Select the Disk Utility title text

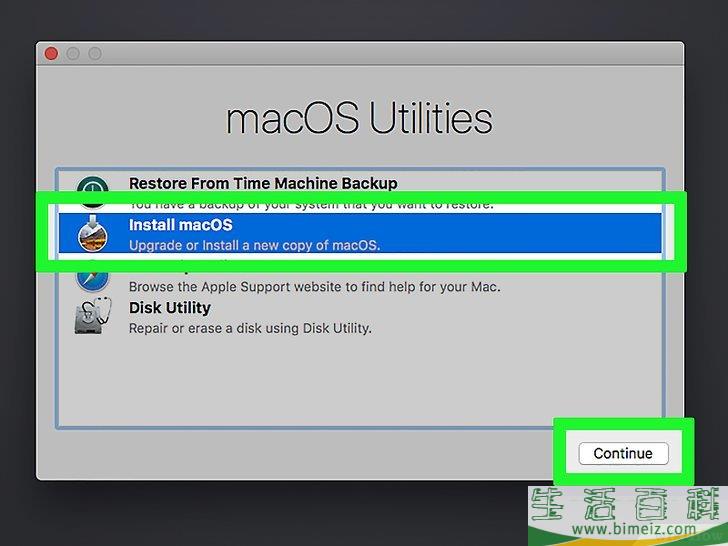coord(169,308)
